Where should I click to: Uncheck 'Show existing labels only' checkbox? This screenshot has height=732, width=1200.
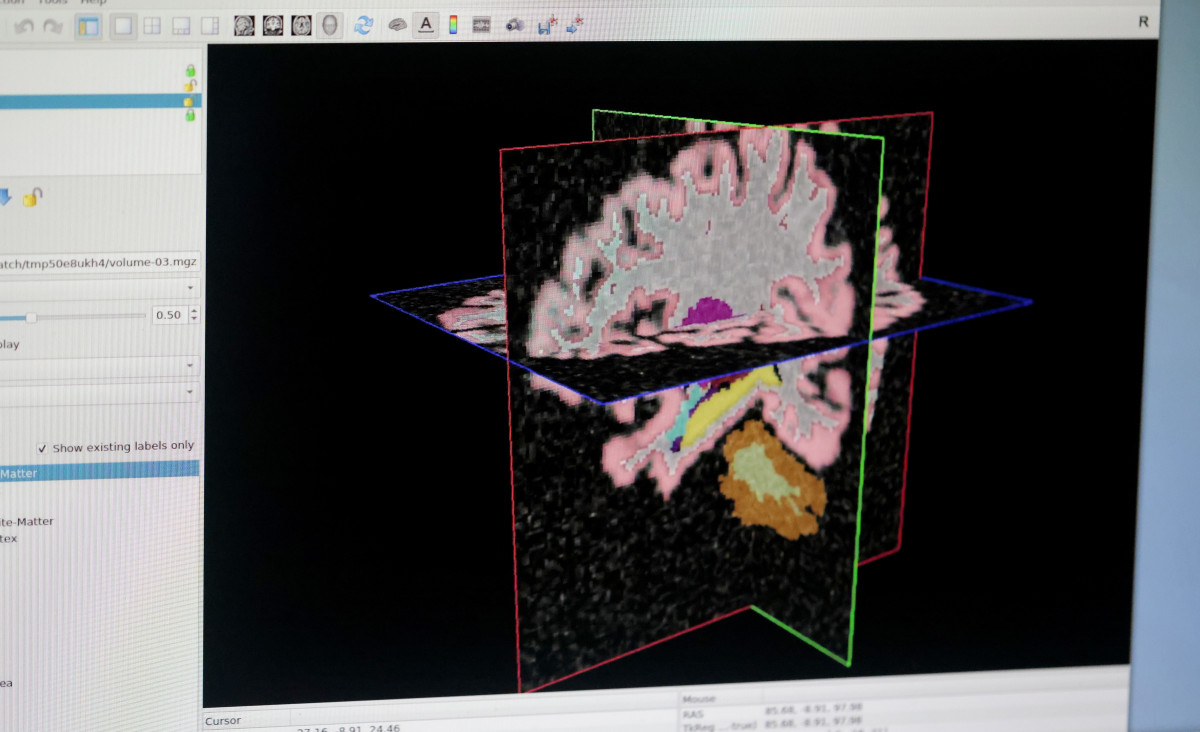42,448
